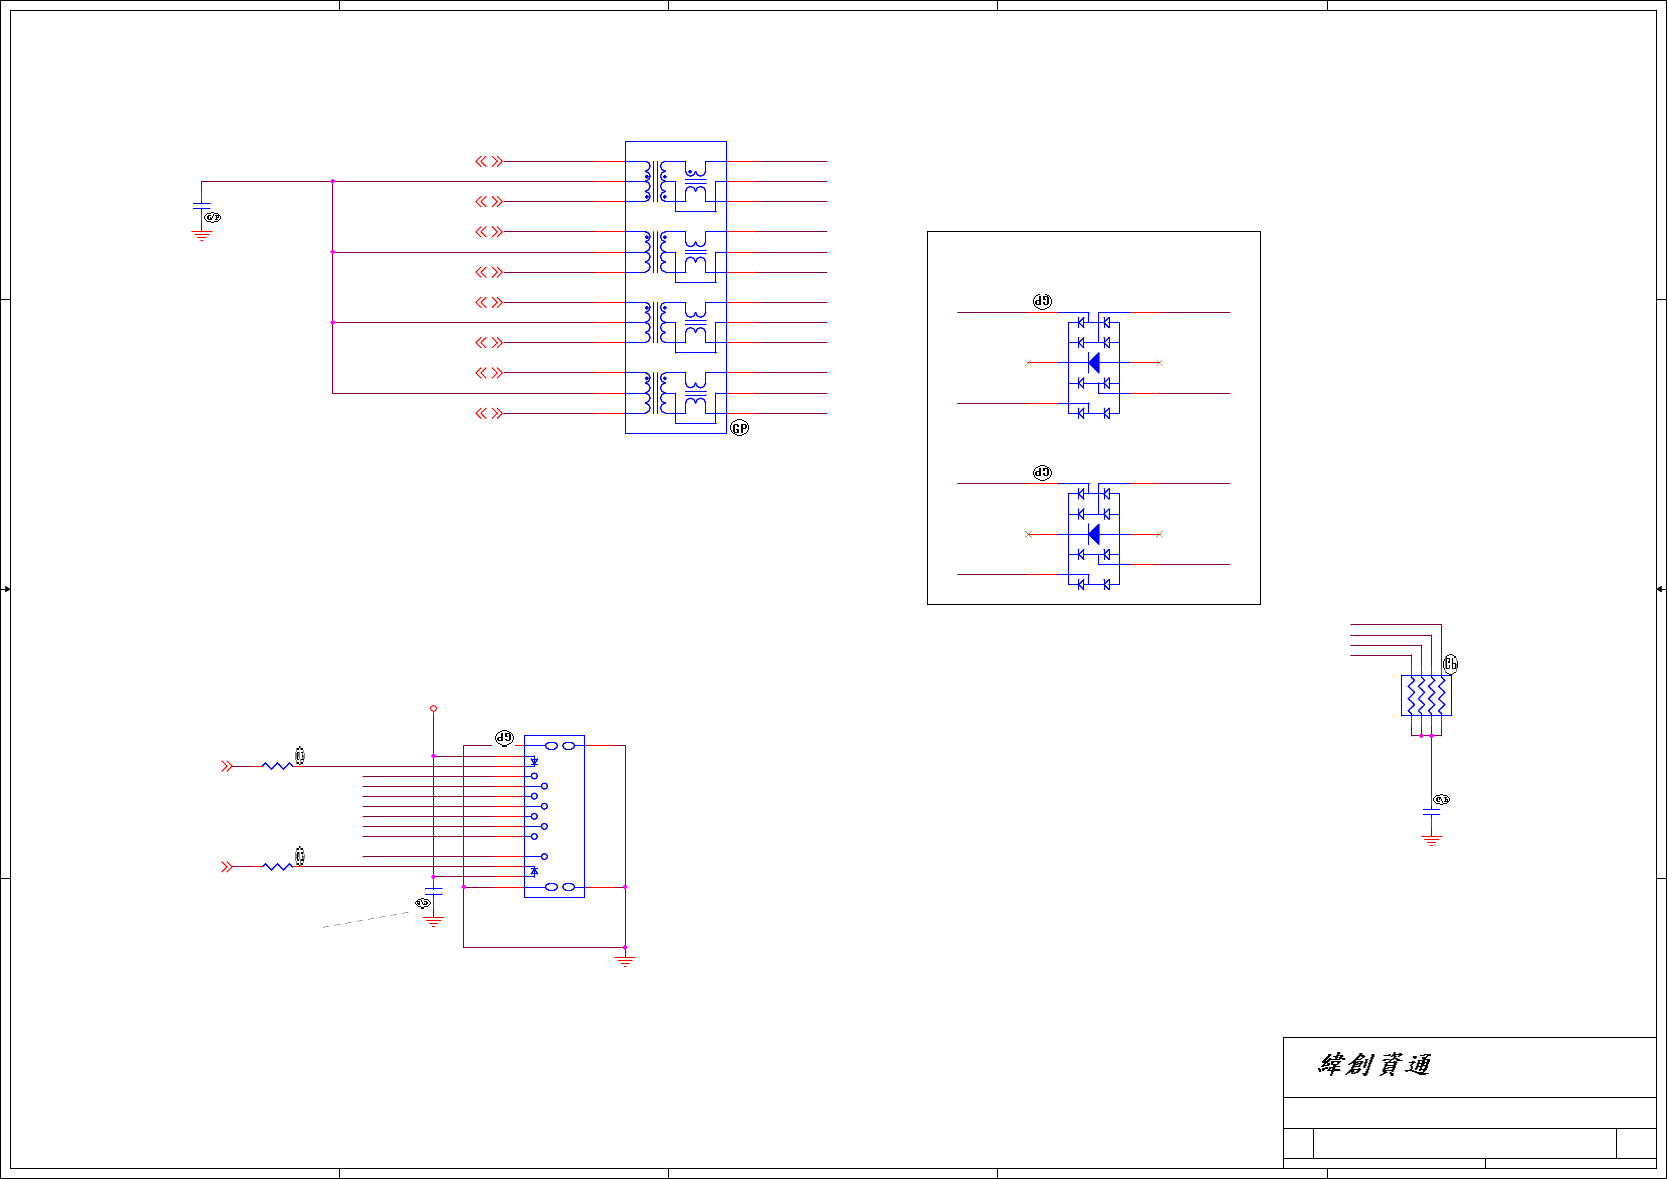Click the ground symbol below the resistor array capacitor
The height and width of the screenshot is (1179, 1668).
[x=1431, y=841]
